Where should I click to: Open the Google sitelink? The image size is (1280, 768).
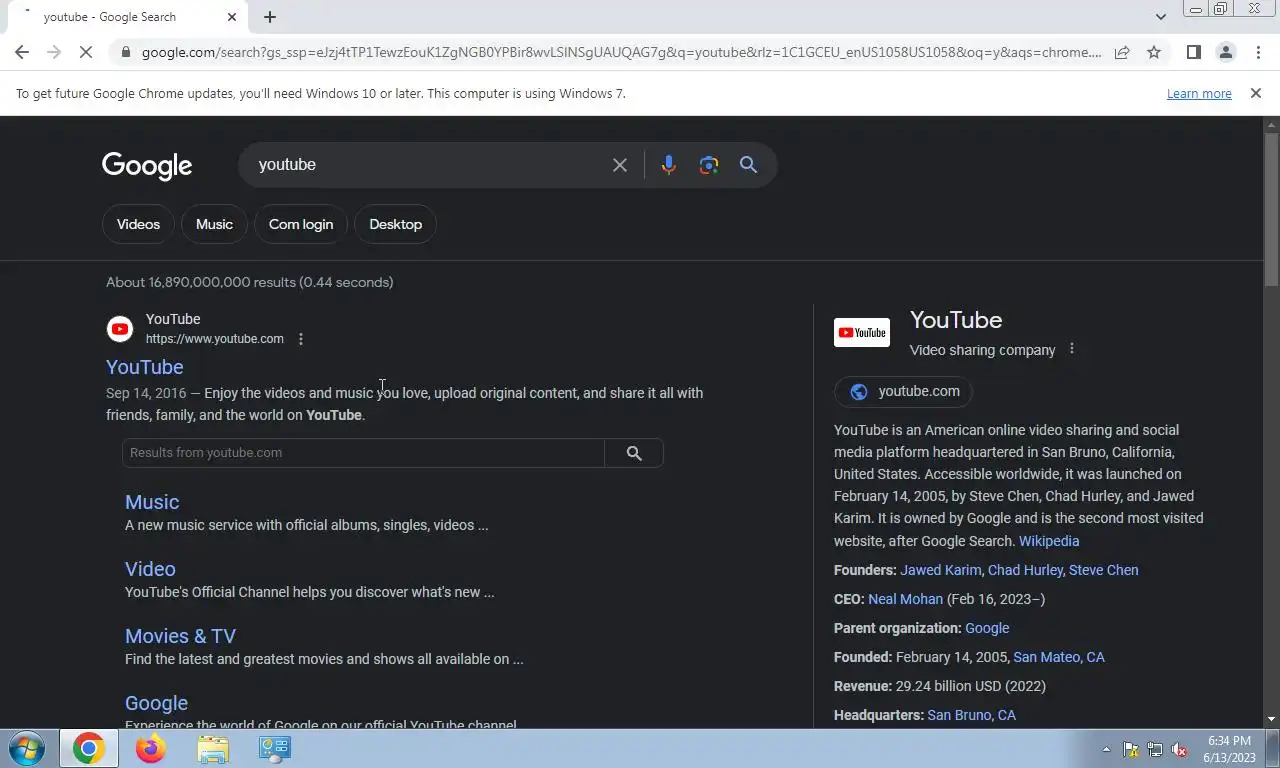tap(156, 703)
